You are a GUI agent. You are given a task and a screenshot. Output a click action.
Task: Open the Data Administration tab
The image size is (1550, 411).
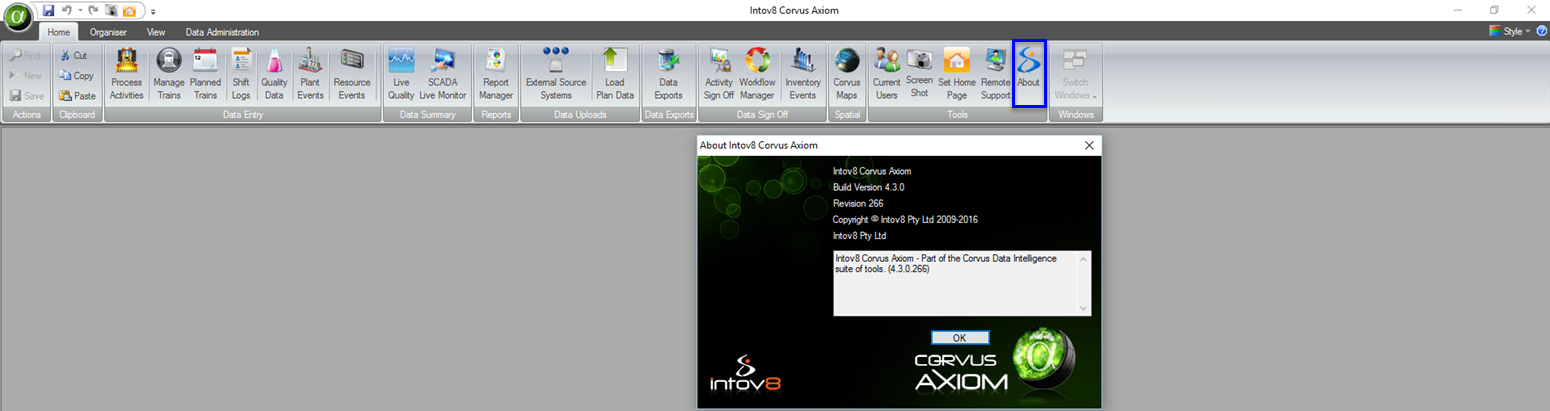point(222,32)
